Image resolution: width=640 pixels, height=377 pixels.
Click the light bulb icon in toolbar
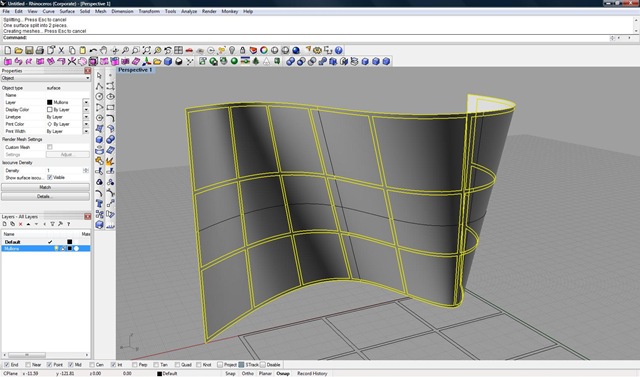tap(232, 50)
